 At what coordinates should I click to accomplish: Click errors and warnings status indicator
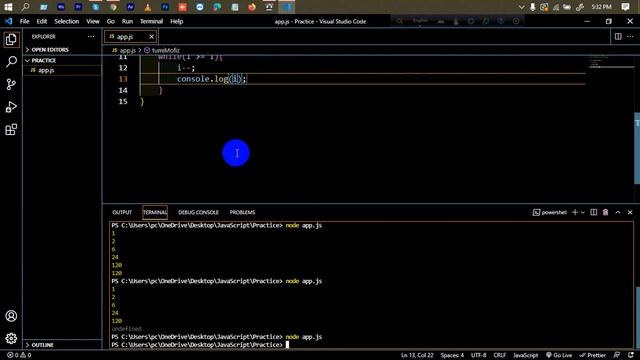click(19, 355)
